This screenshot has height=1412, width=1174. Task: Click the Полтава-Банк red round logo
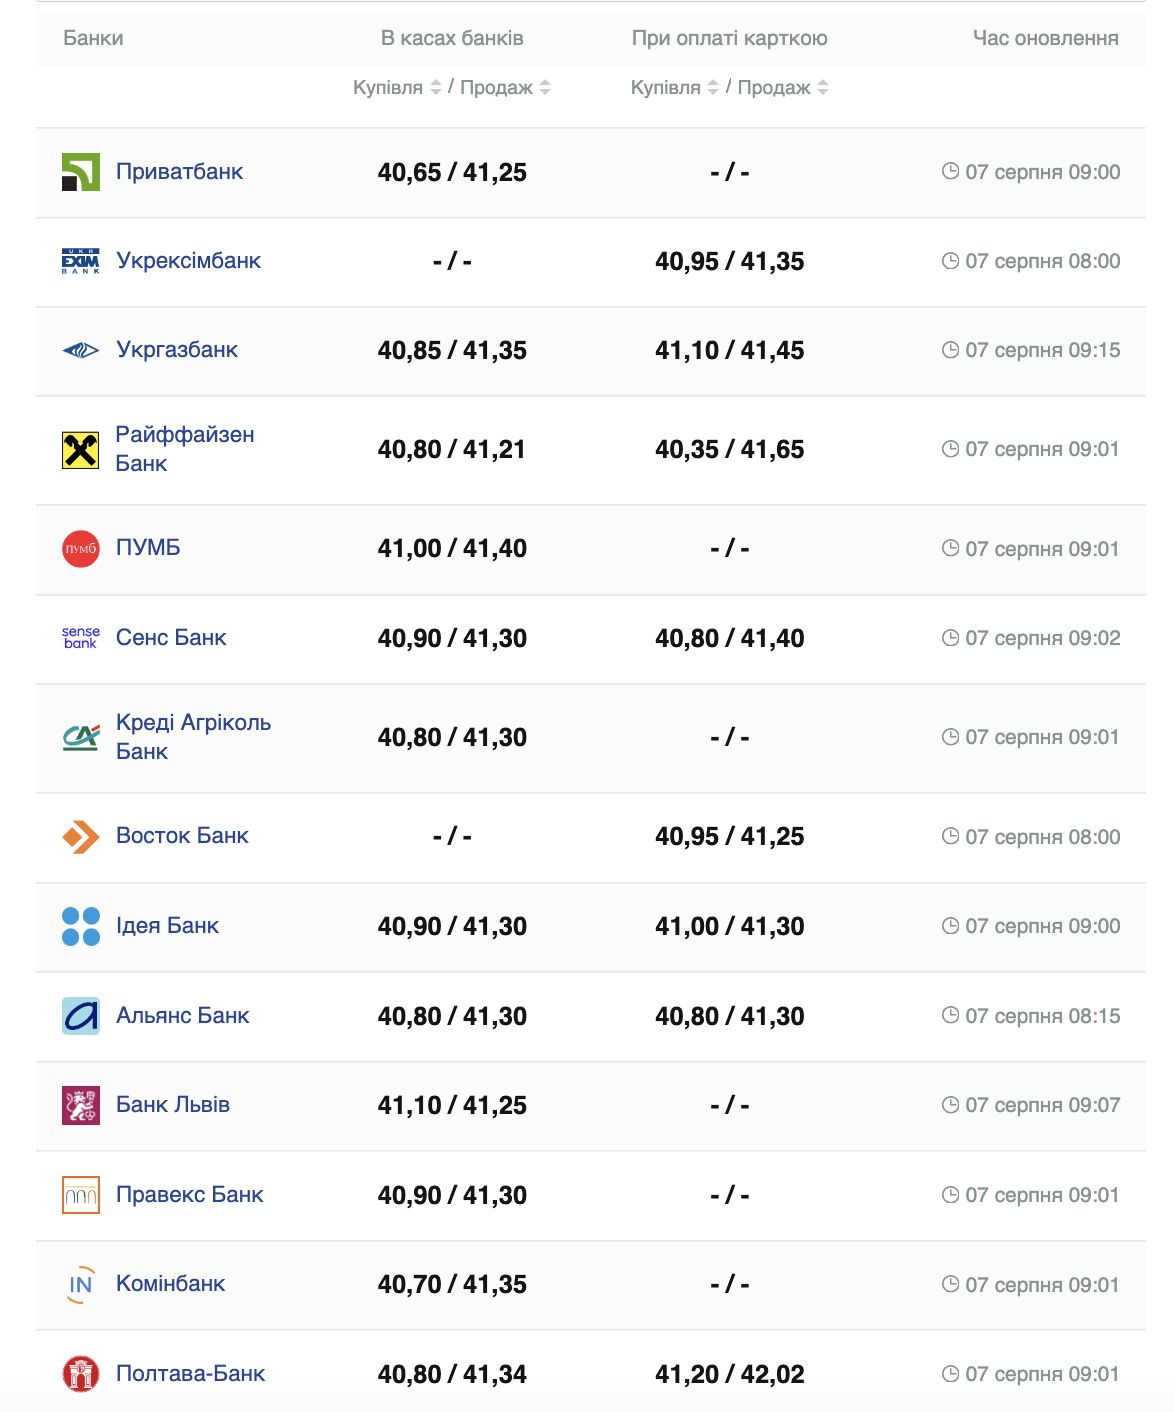point(80,1374)
